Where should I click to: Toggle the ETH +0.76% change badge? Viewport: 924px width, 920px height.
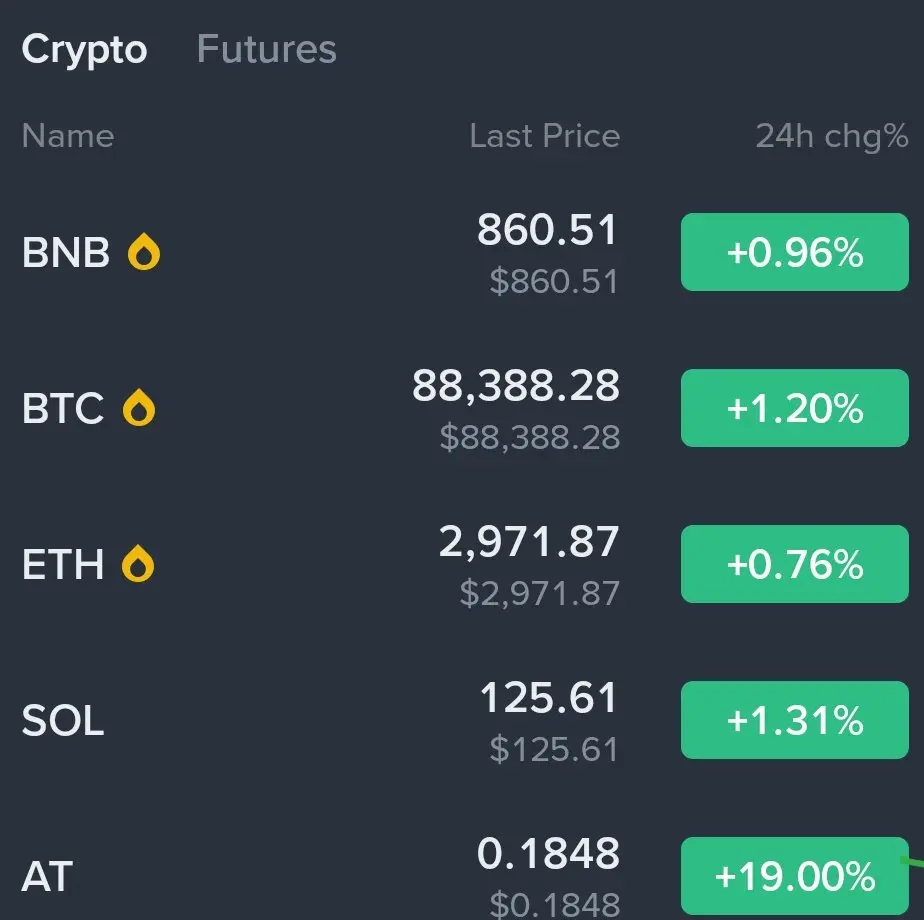[795, 565]
